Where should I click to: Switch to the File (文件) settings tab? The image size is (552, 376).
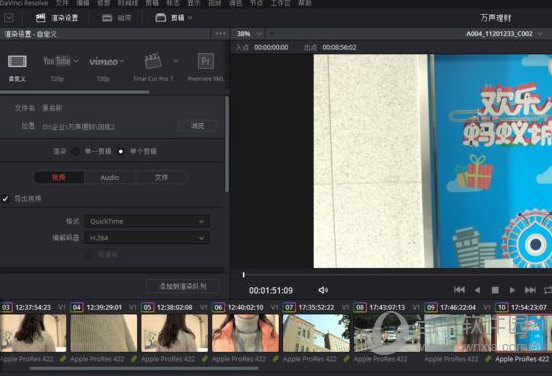[x=161, y=177]
